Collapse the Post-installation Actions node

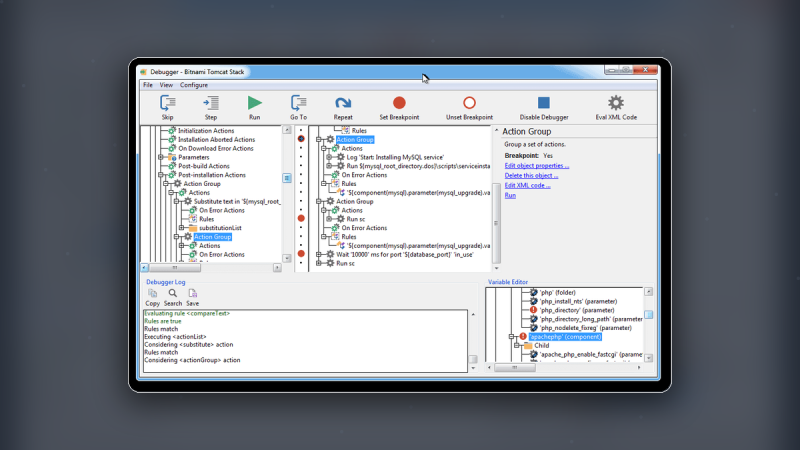[x=161, y=175]
